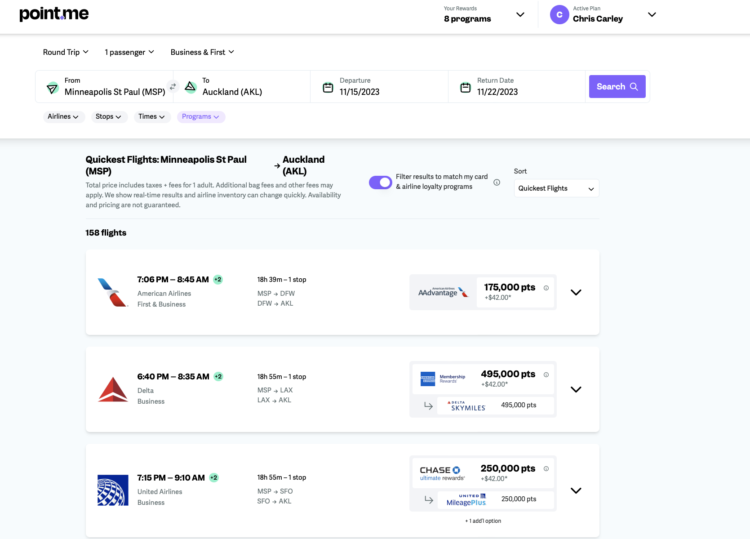Click the 7:06 PM – 8:45 AM flight time

(x=173, y=279)
